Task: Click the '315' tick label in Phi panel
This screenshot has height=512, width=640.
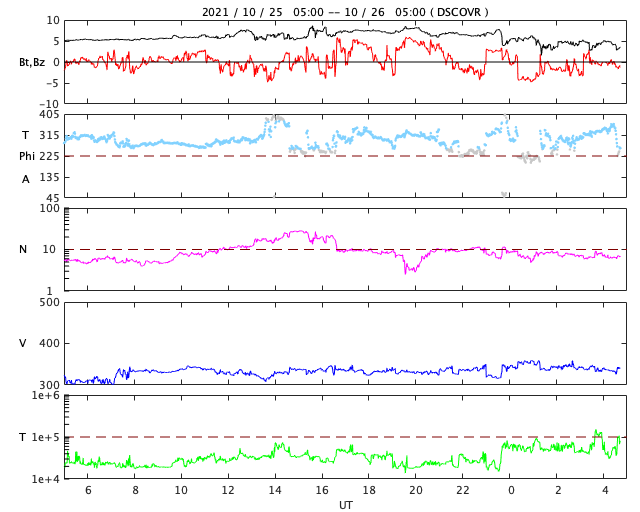Action: [x=49, y=135]
